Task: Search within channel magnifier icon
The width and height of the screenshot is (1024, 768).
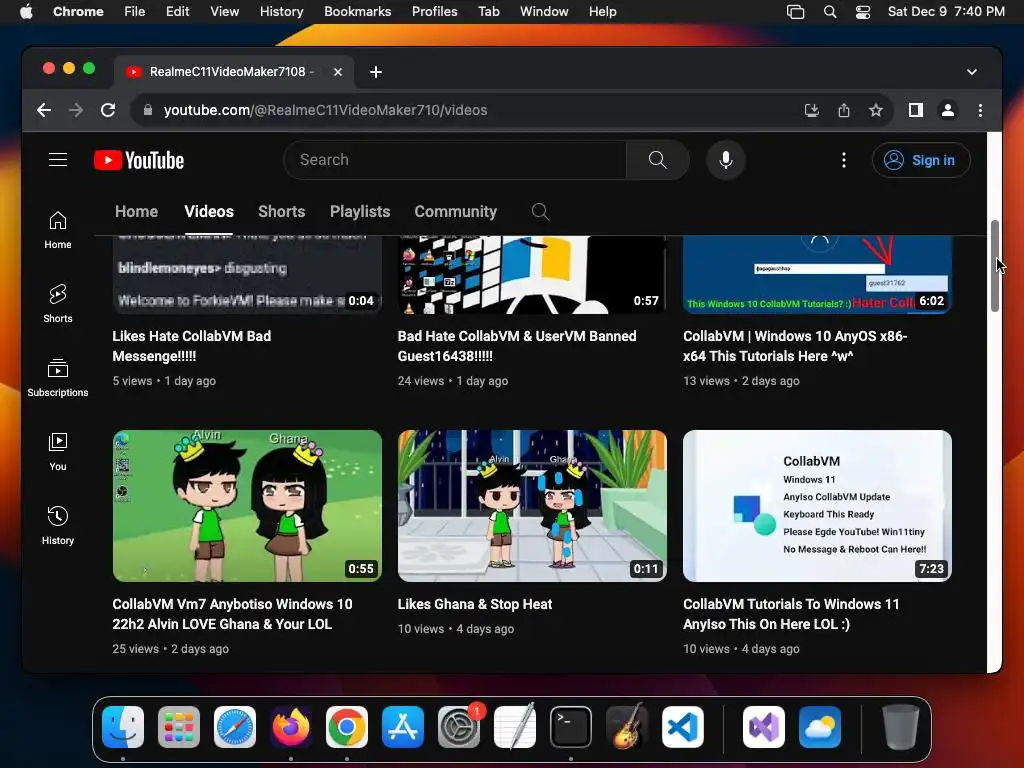Action: point(540,212)
